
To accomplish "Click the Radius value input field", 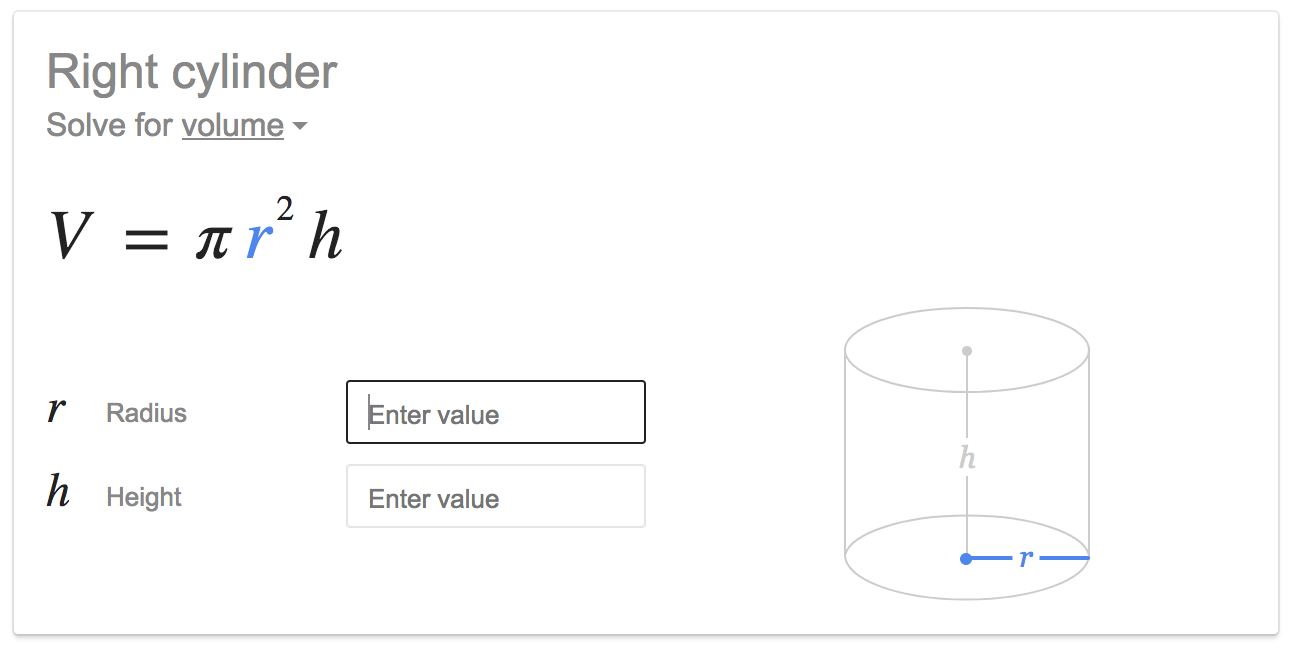I will (495, 412).
